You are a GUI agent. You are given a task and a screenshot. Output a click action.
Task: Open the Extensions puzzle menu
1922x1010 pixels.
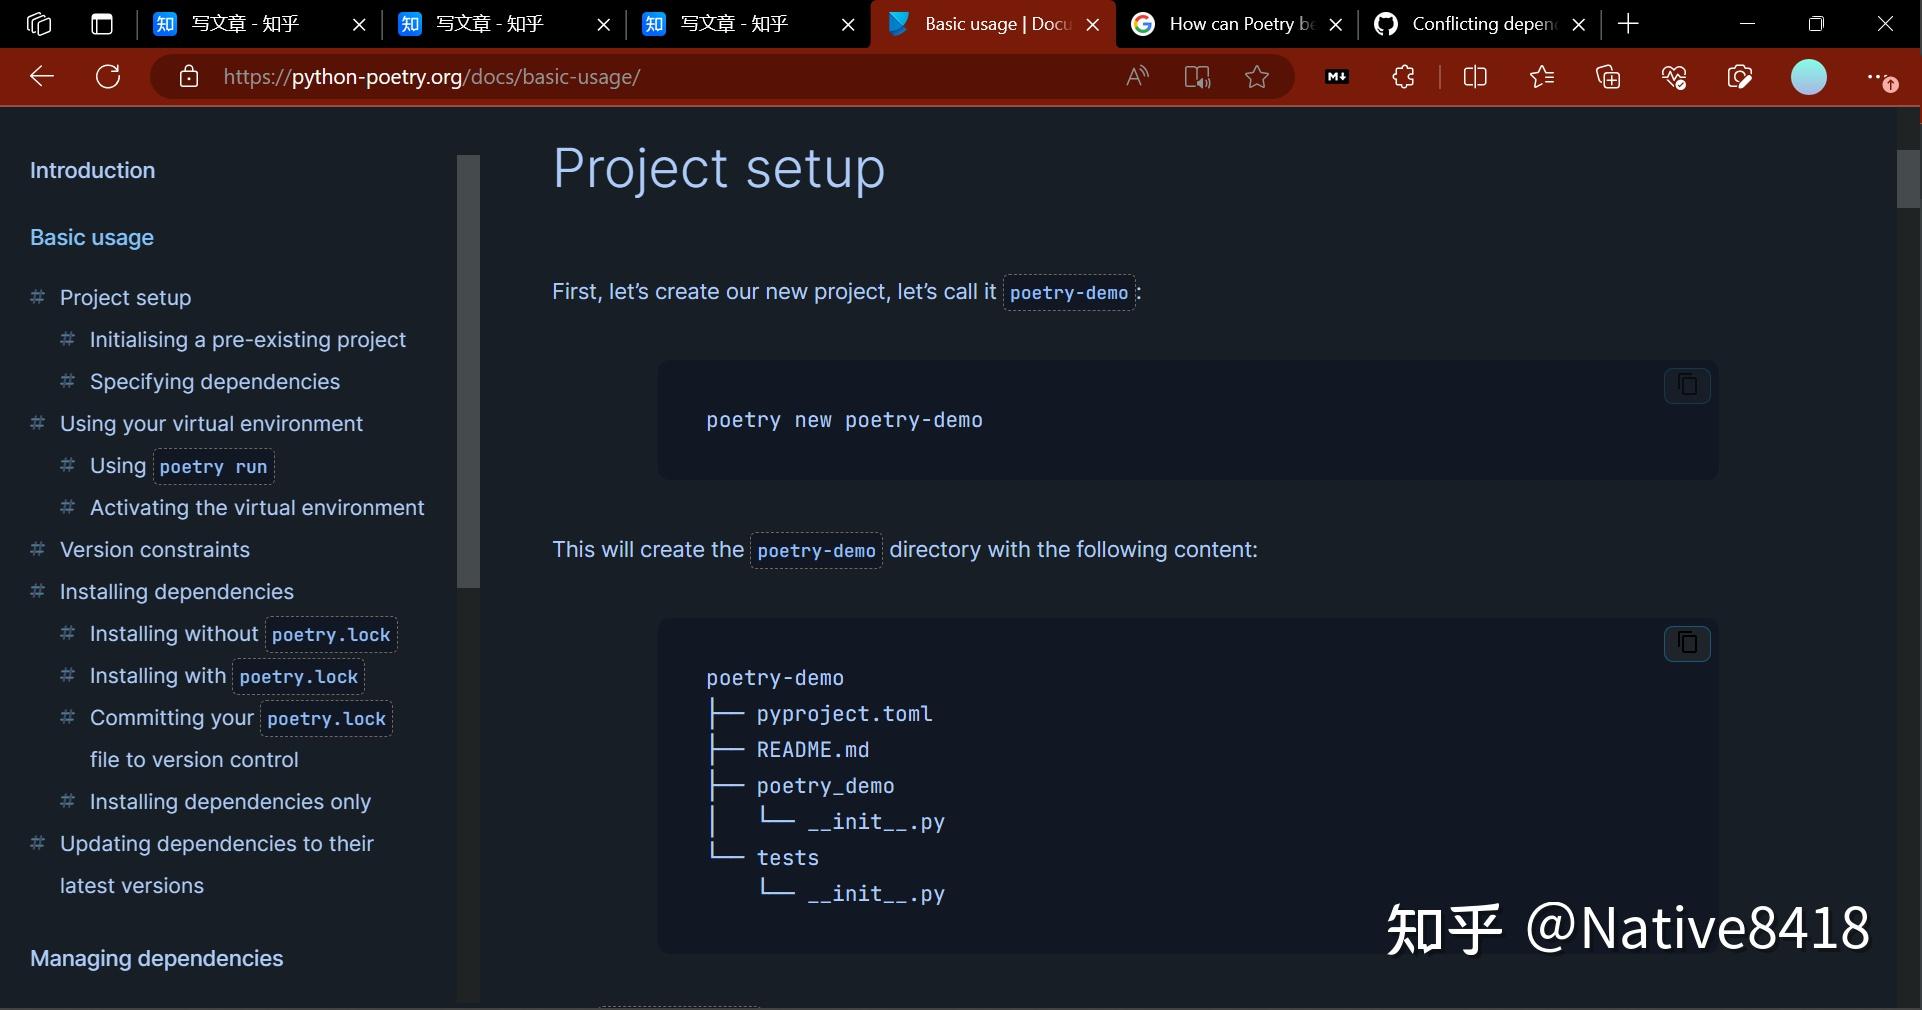tap(1403, 77)
